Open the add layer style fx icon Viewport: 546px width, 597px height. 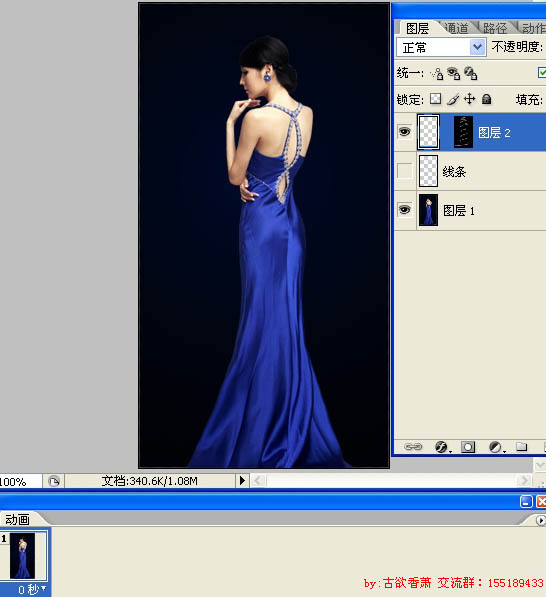(441, 447)
